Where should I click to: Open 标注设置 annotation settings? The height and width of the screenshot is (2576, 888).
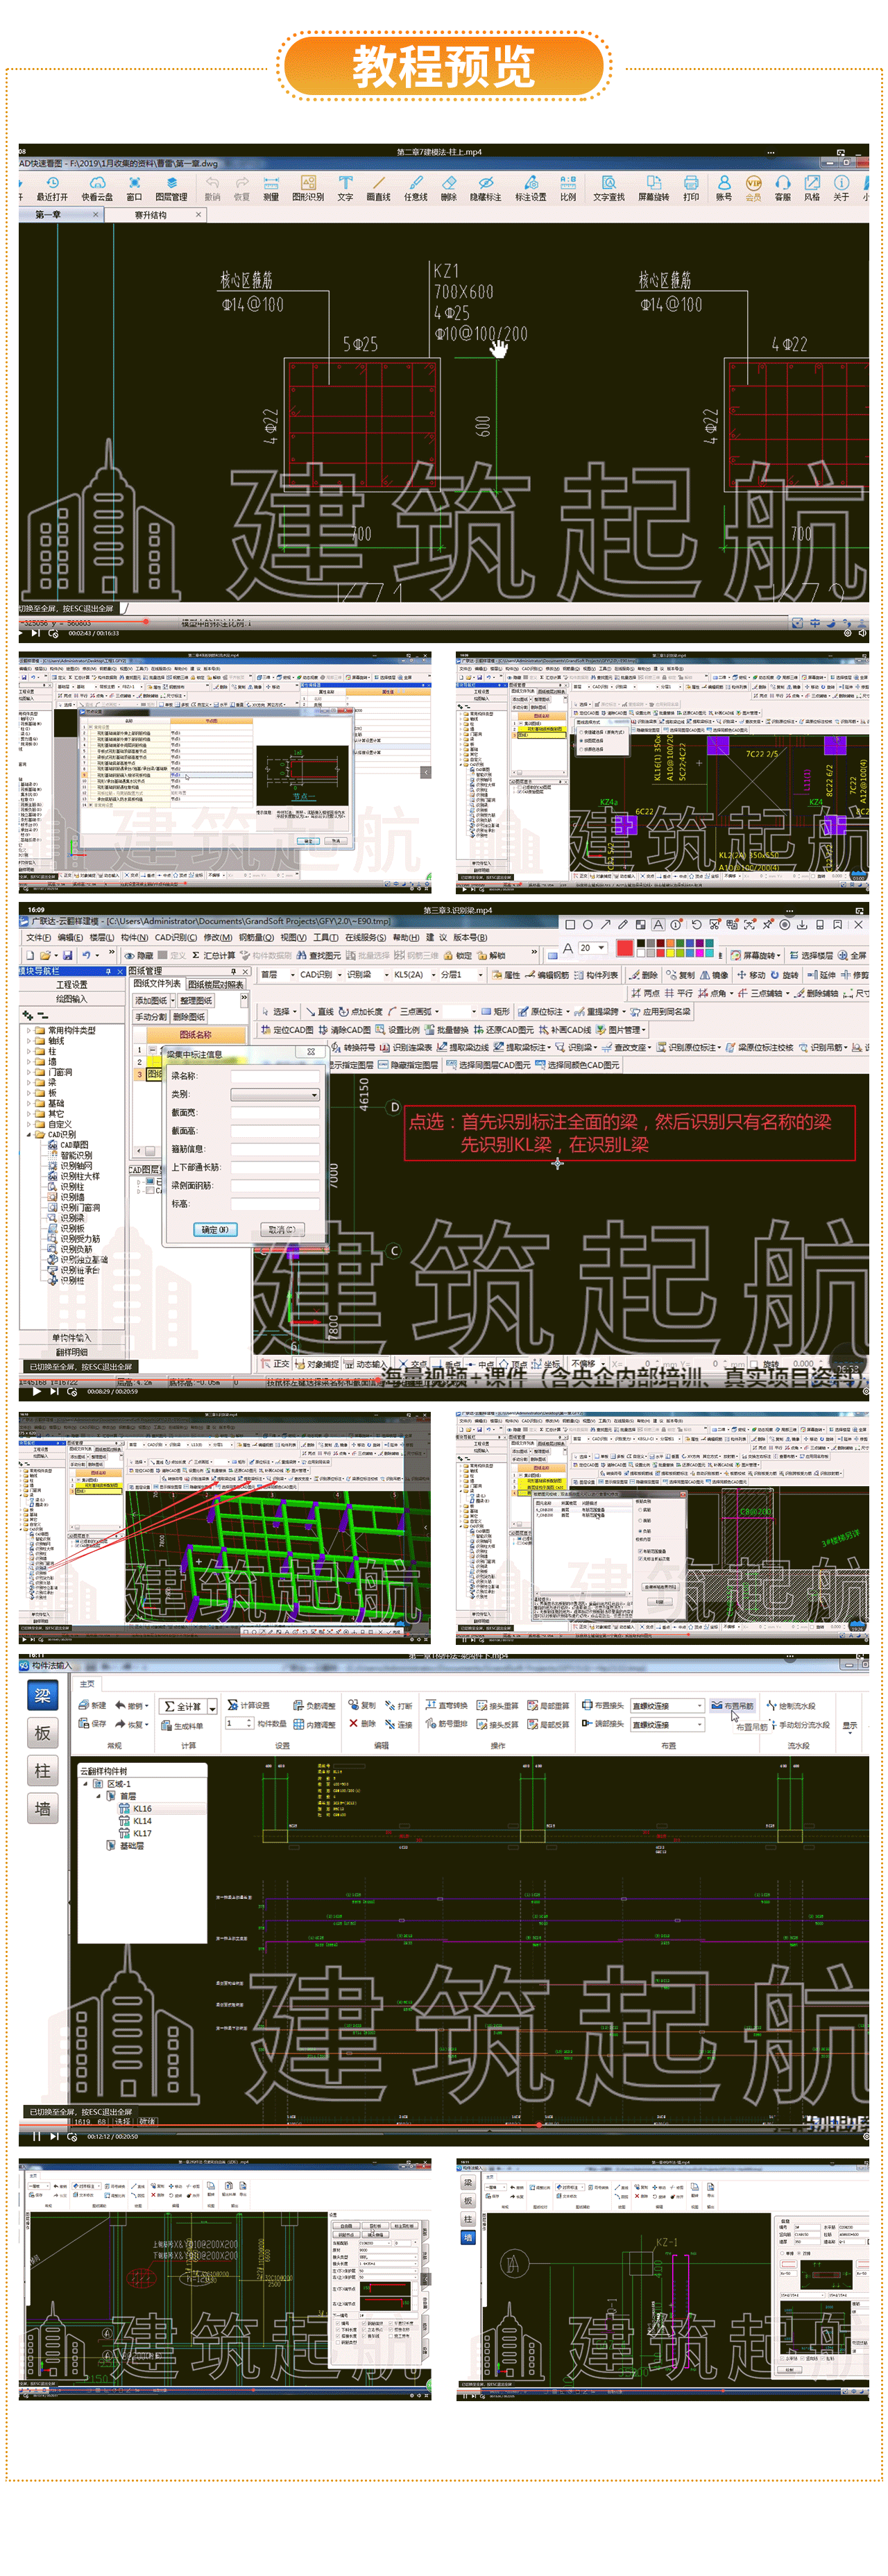(x=530, y=189)
